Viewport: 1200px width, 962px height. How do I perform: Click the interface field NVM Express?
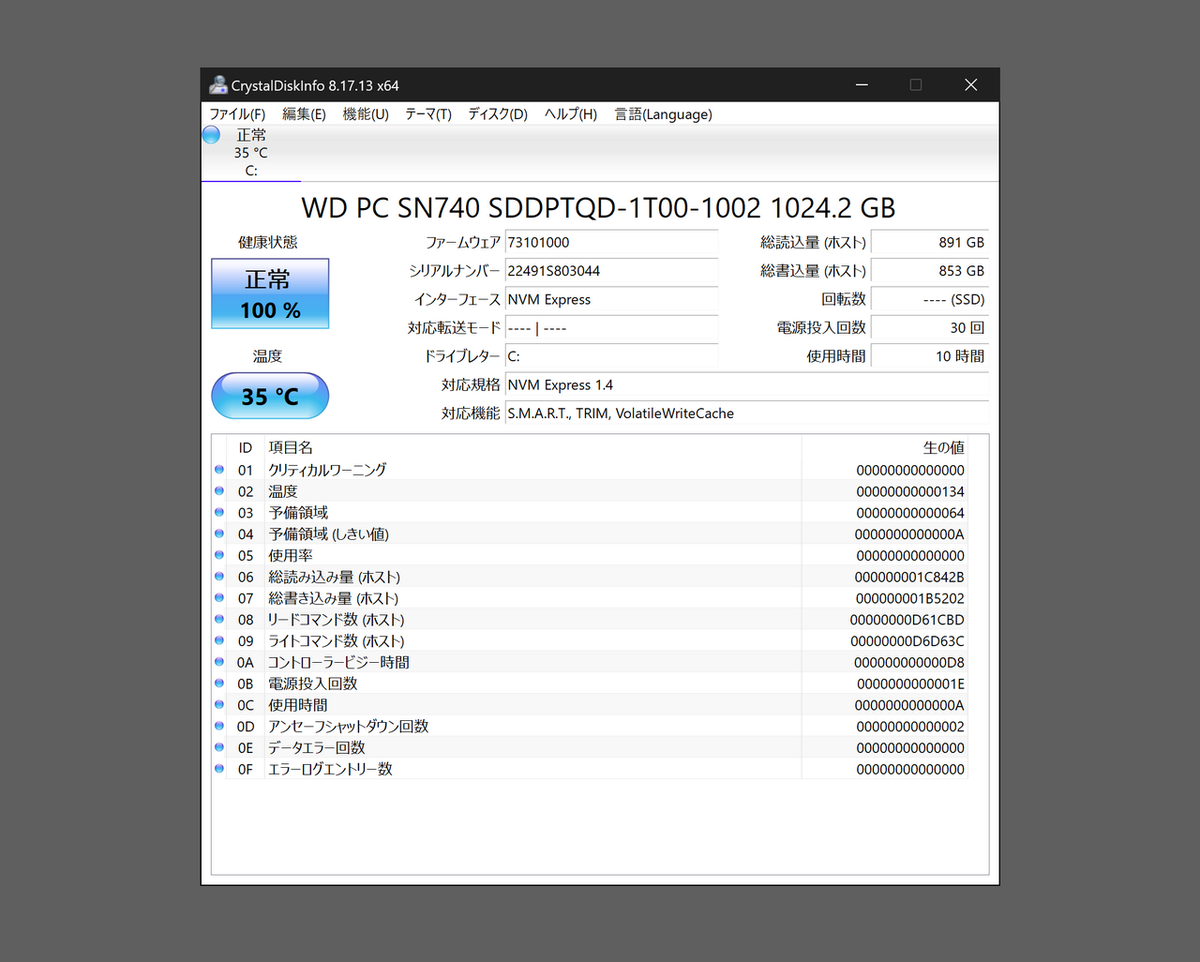pos(611,299)
